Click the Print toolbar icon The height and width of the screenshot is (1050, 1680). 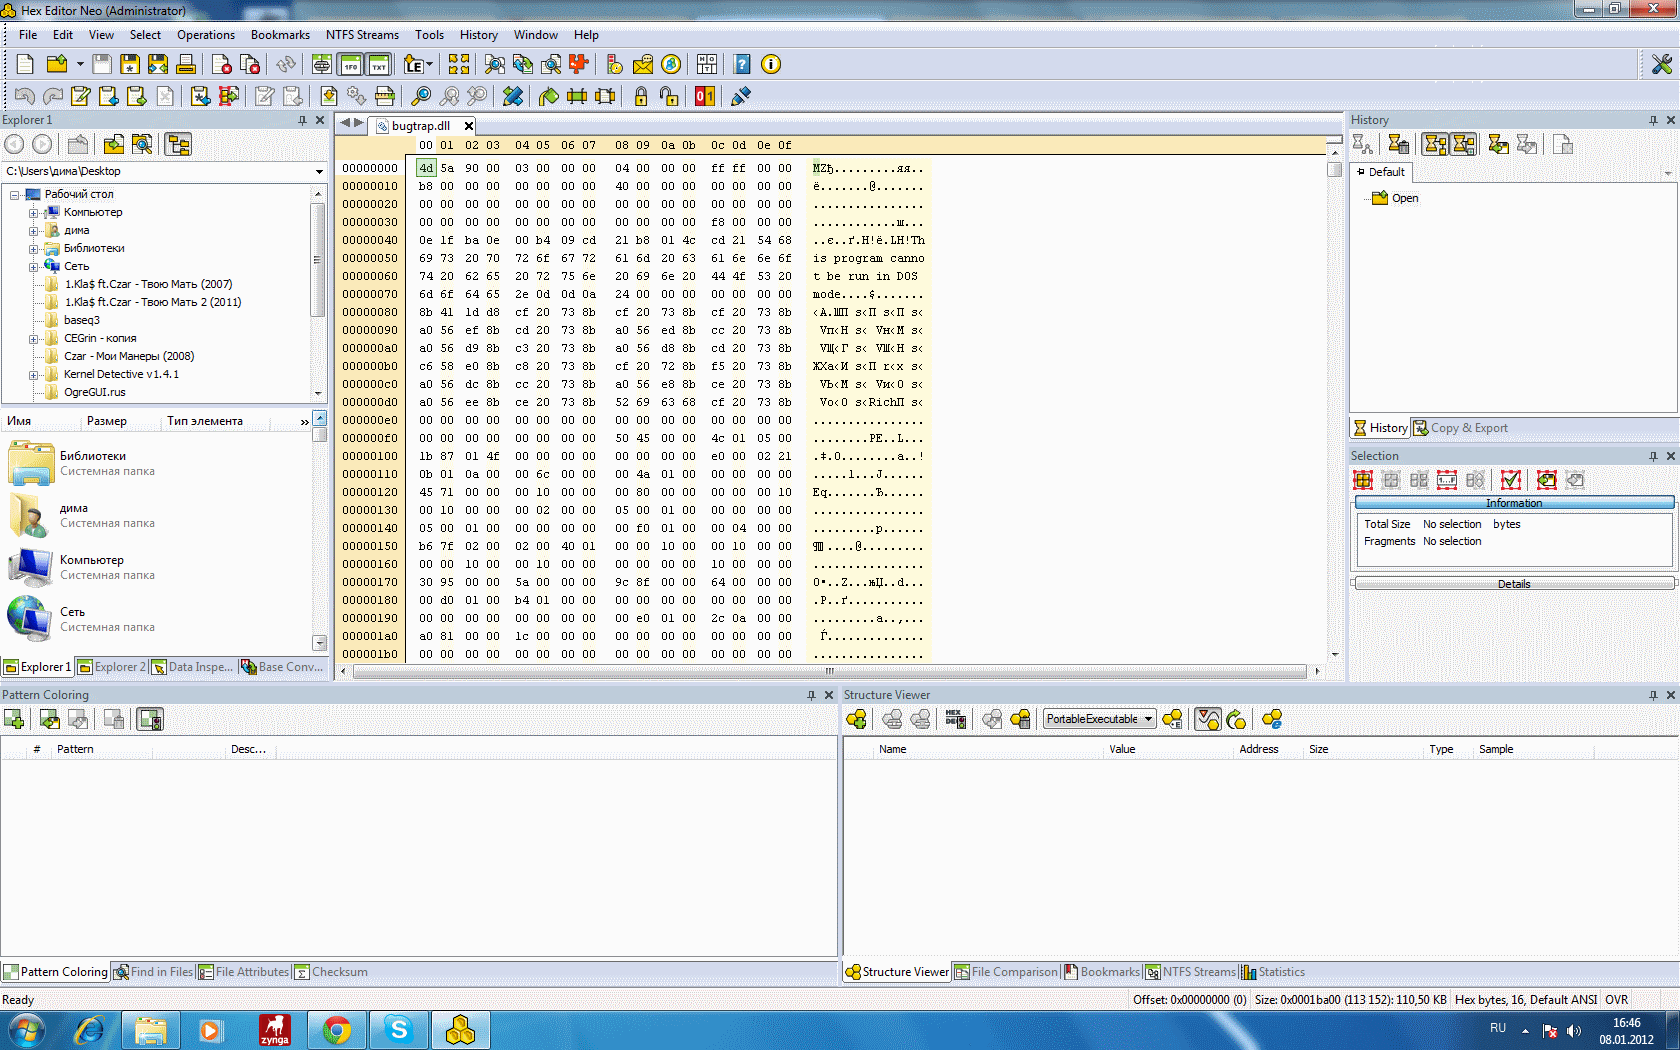click(186, 64)
